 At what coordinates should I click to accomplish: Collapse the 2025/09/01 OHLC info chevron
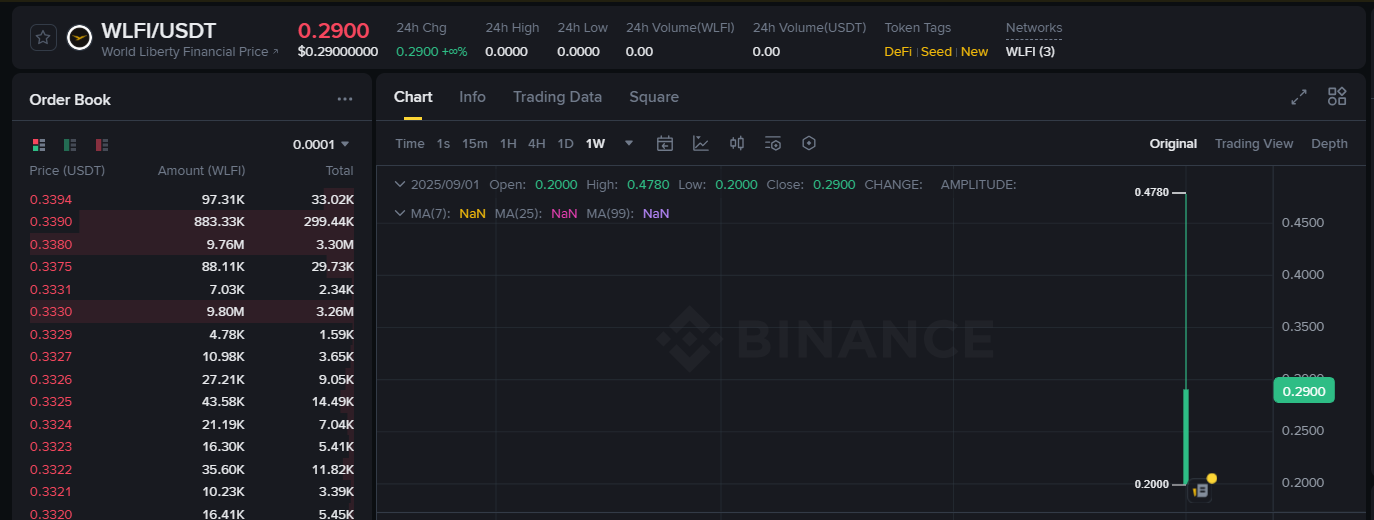coord(400,184)
